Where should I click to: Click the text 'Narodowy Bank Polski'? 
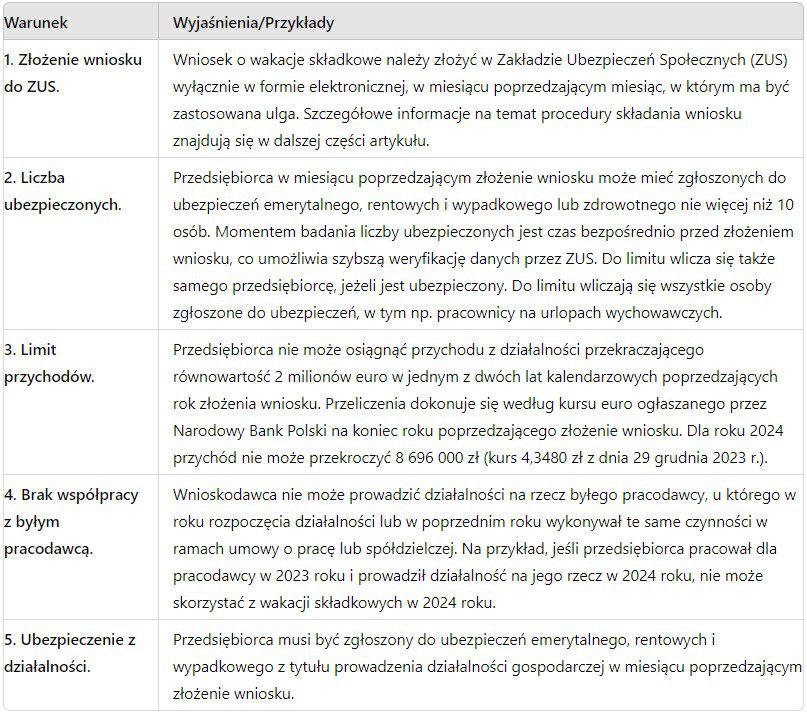tap(250, 431)
